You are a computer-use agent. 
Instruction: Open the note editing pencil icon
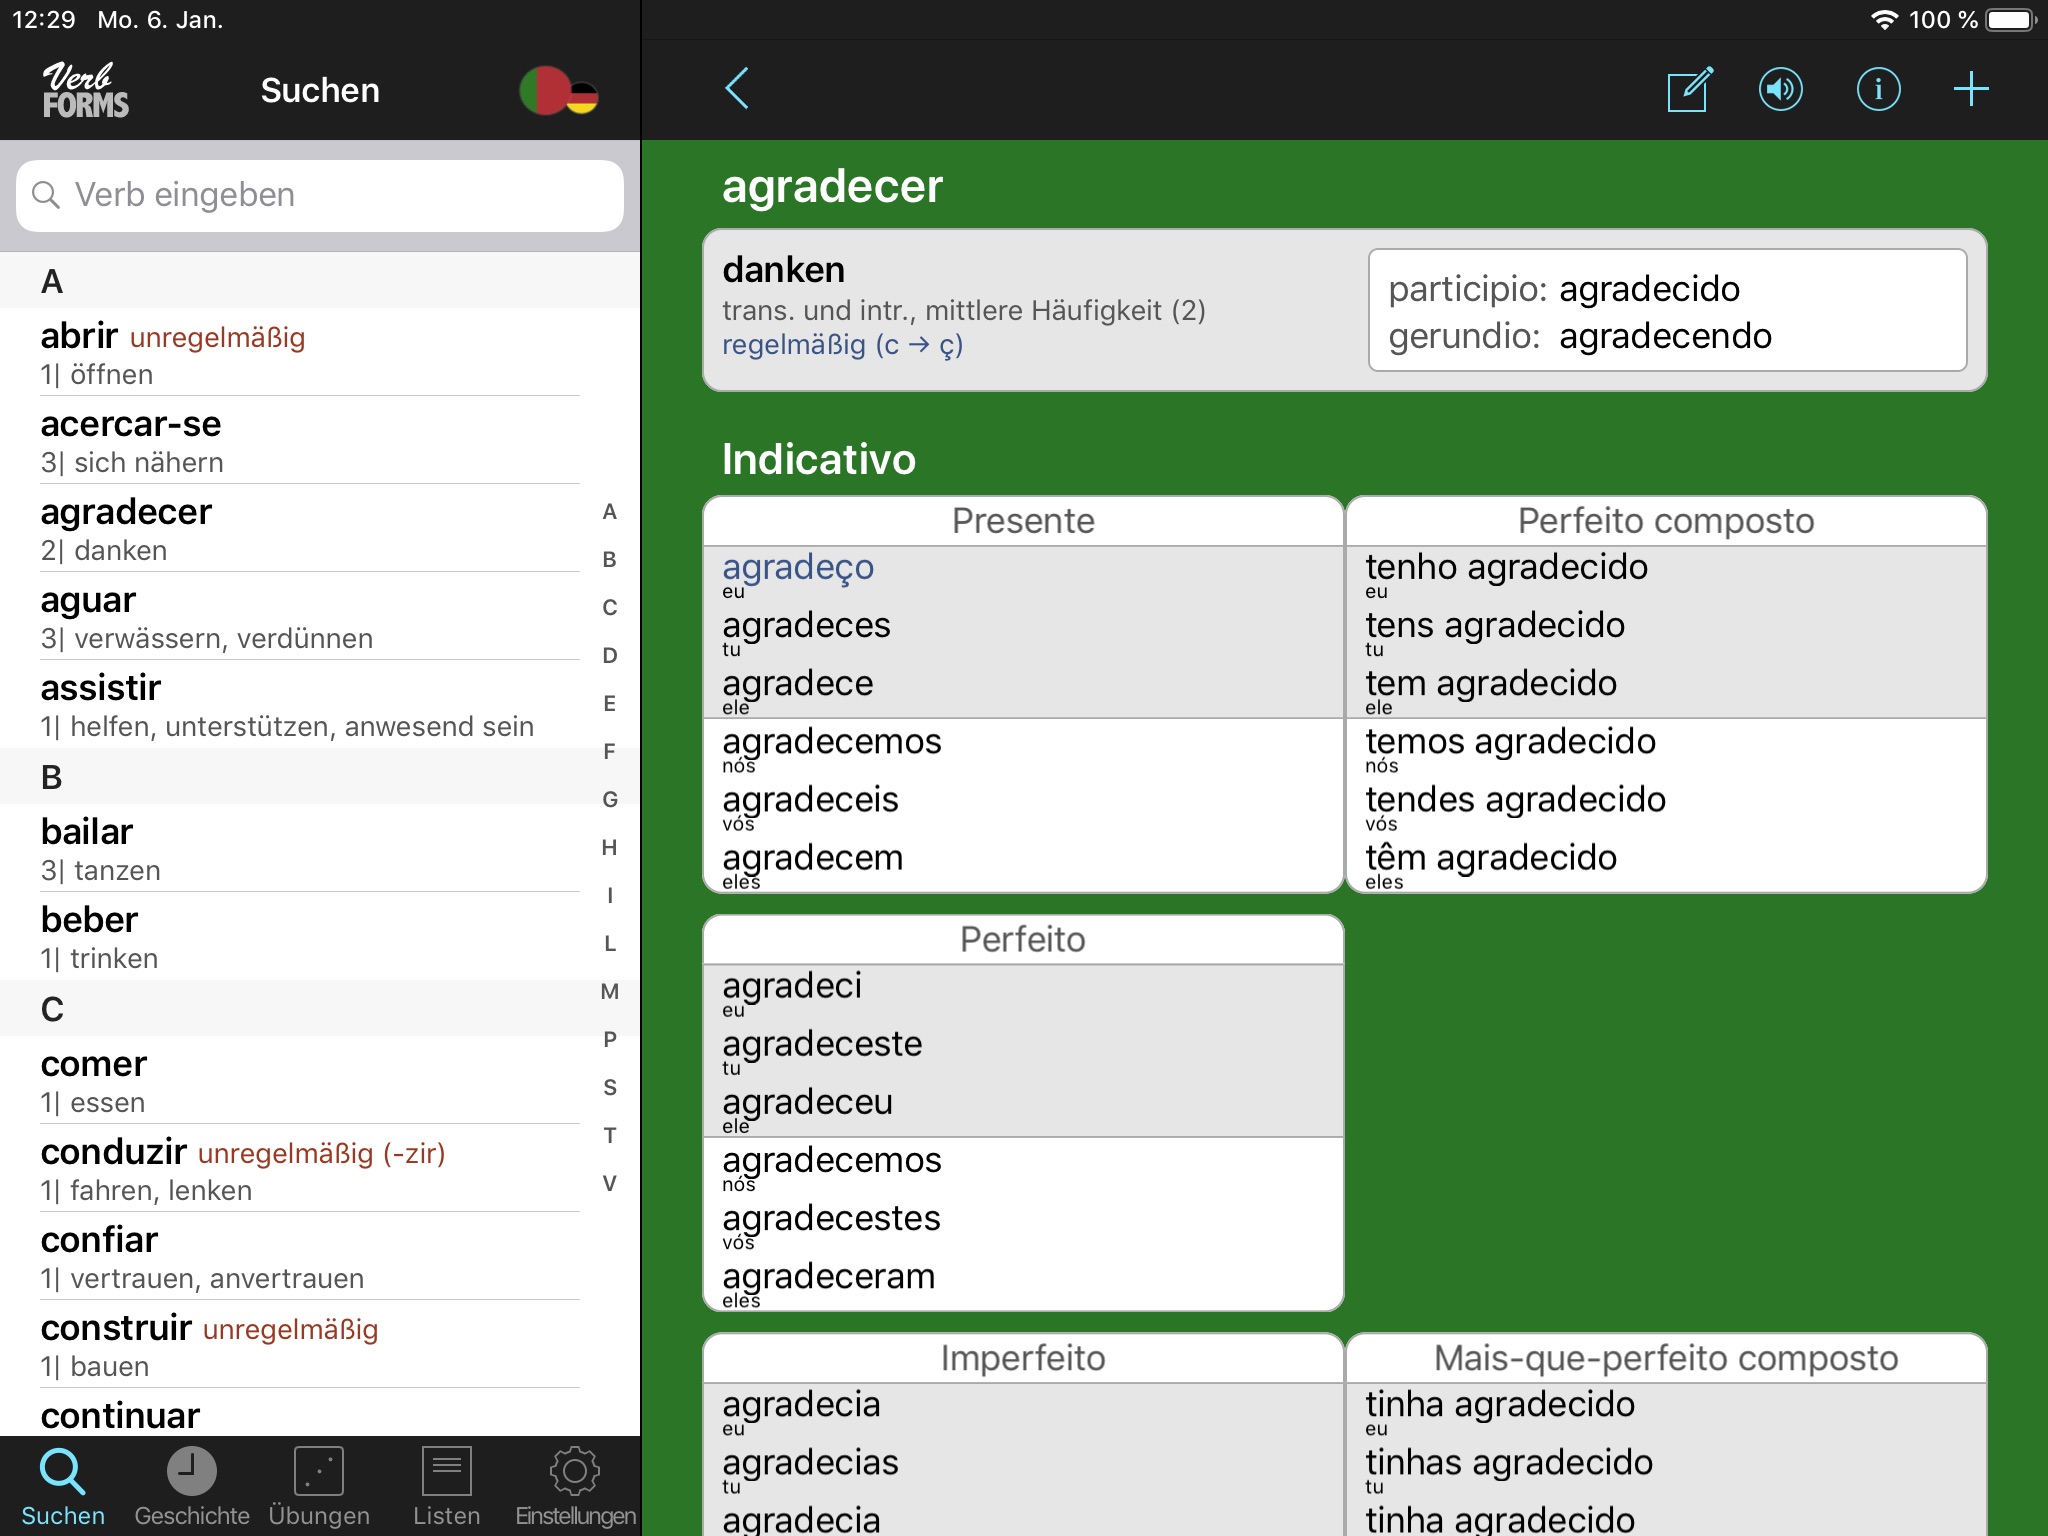coord(1690,89)
